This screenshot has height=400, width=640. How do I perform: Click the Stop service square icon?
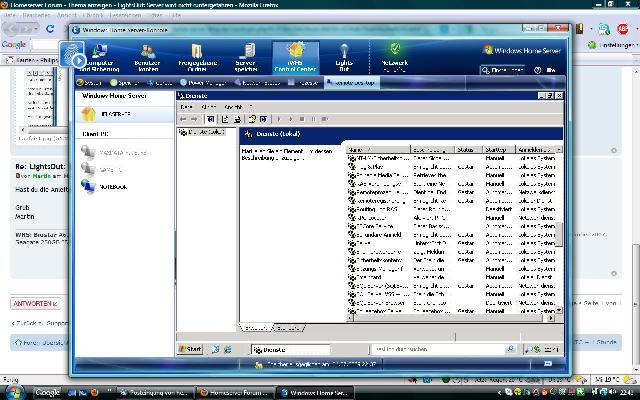302,119
